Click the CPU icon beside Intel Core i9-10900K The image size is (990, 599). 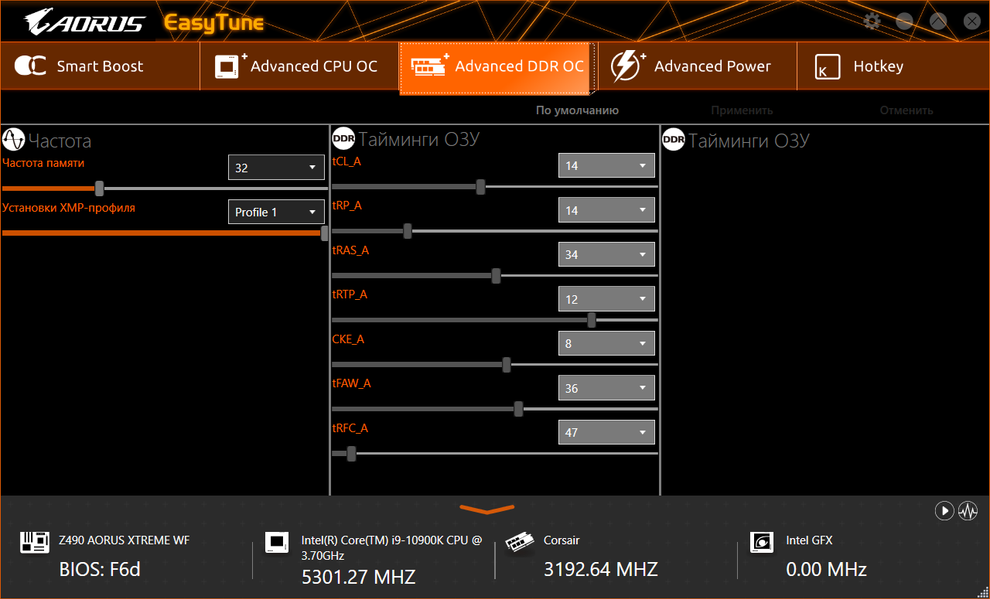[x=277, y=543]
